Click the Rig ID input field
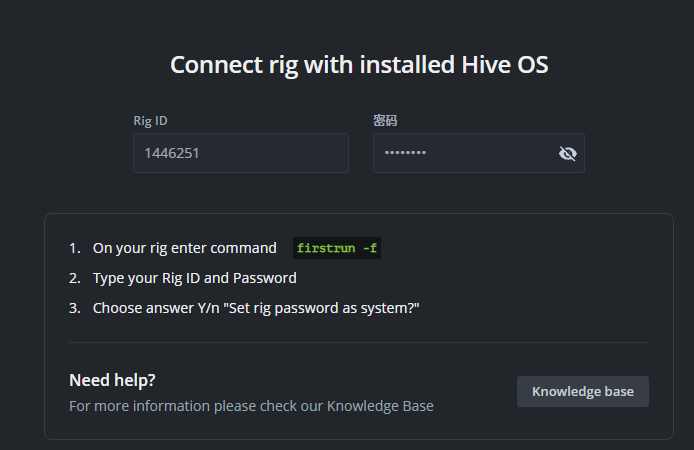The image size is (694, 450). pos(240,153)
